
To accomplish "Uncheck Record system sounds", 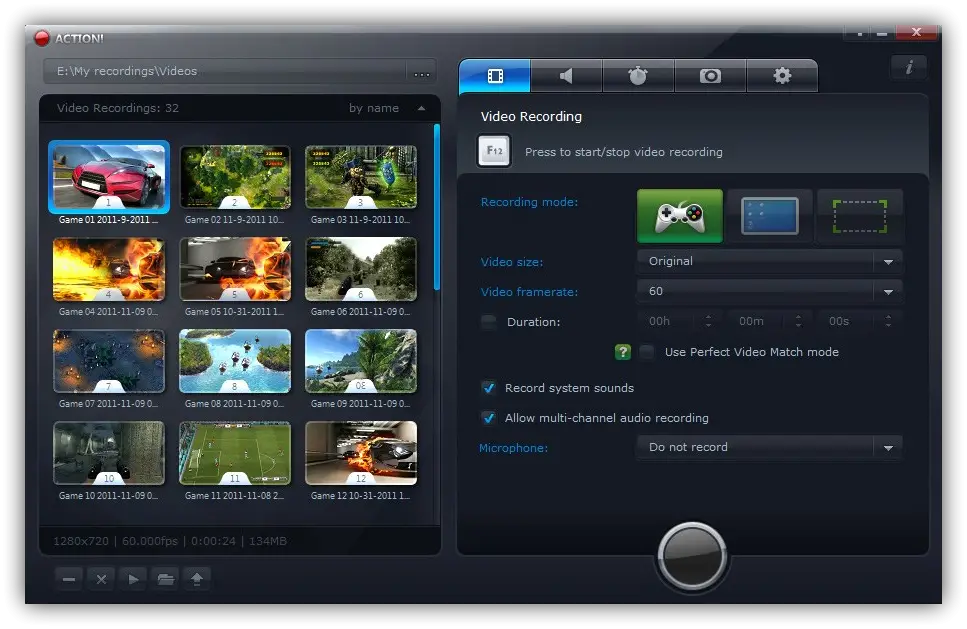I will pos(488,388).
